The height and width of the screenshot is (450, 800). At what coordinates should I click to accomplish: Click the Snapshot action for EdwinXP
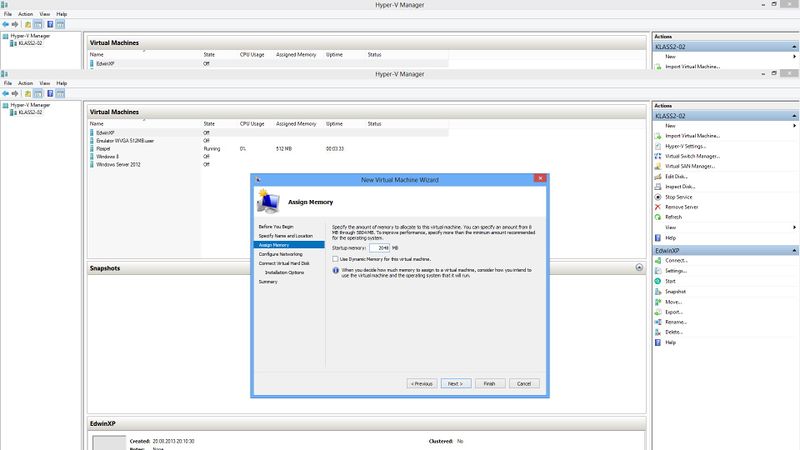click(x=675, y=291)
